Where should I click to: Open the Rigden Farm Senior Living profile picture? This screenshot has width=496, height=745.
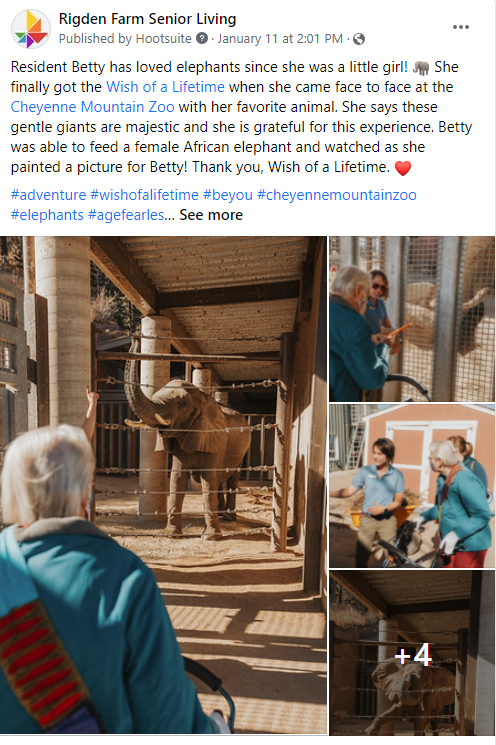click(x=31, y=29)
